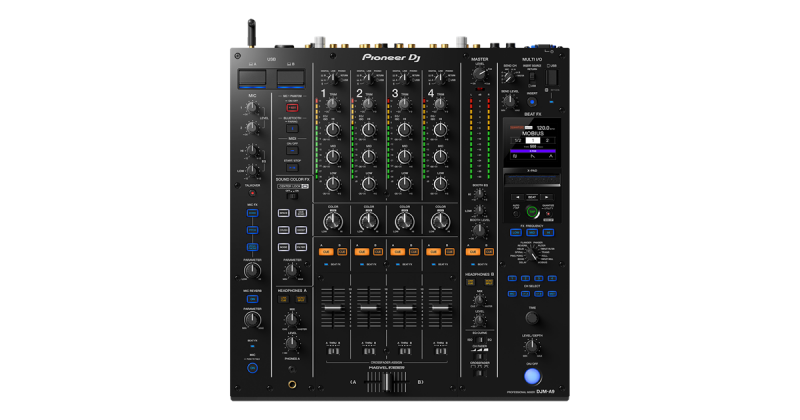This screenshot has height=420, width=800.
Task: Click the channel 3 HI EQ knob
Action: coord(404,130)
